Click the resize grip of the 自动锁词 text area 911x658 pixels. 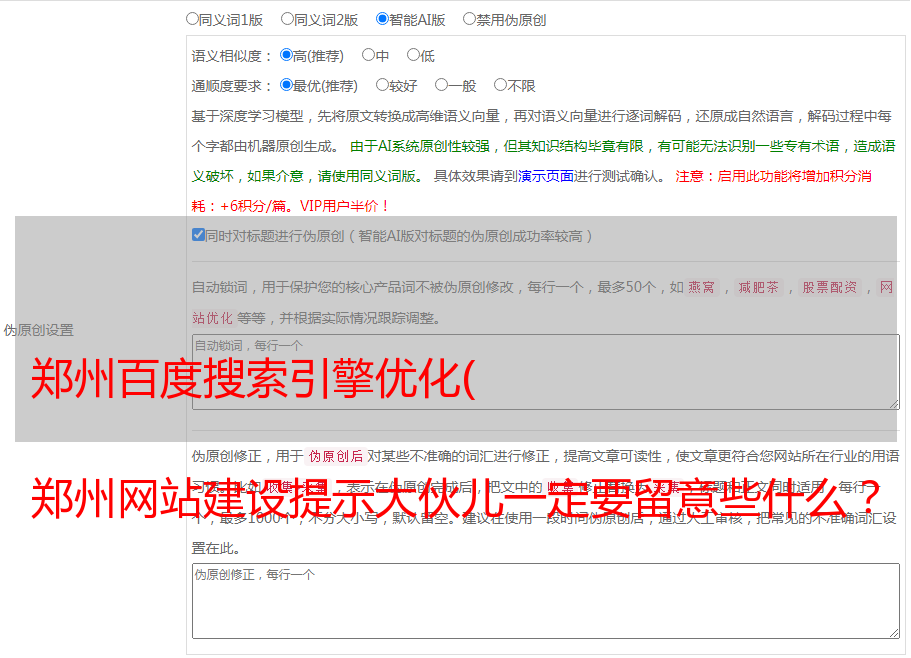coord(894,404)
